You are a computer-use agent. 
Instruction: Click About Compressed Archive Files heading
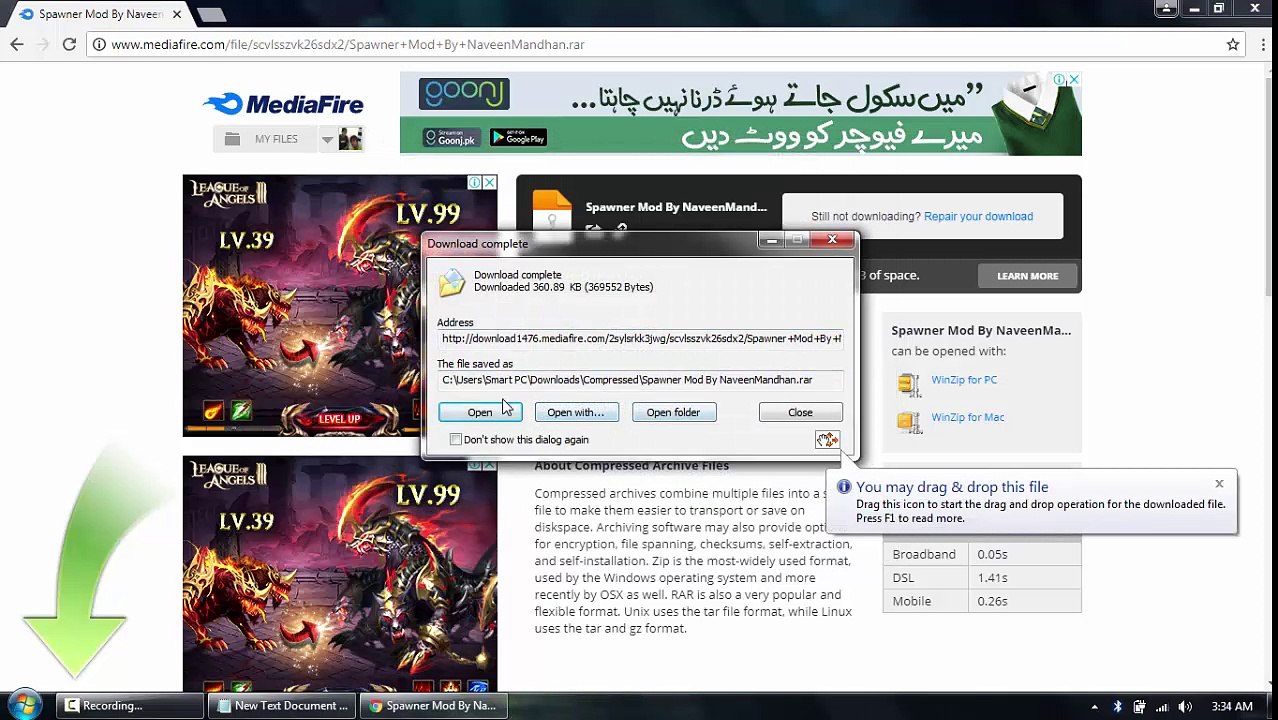click(631, 466)
